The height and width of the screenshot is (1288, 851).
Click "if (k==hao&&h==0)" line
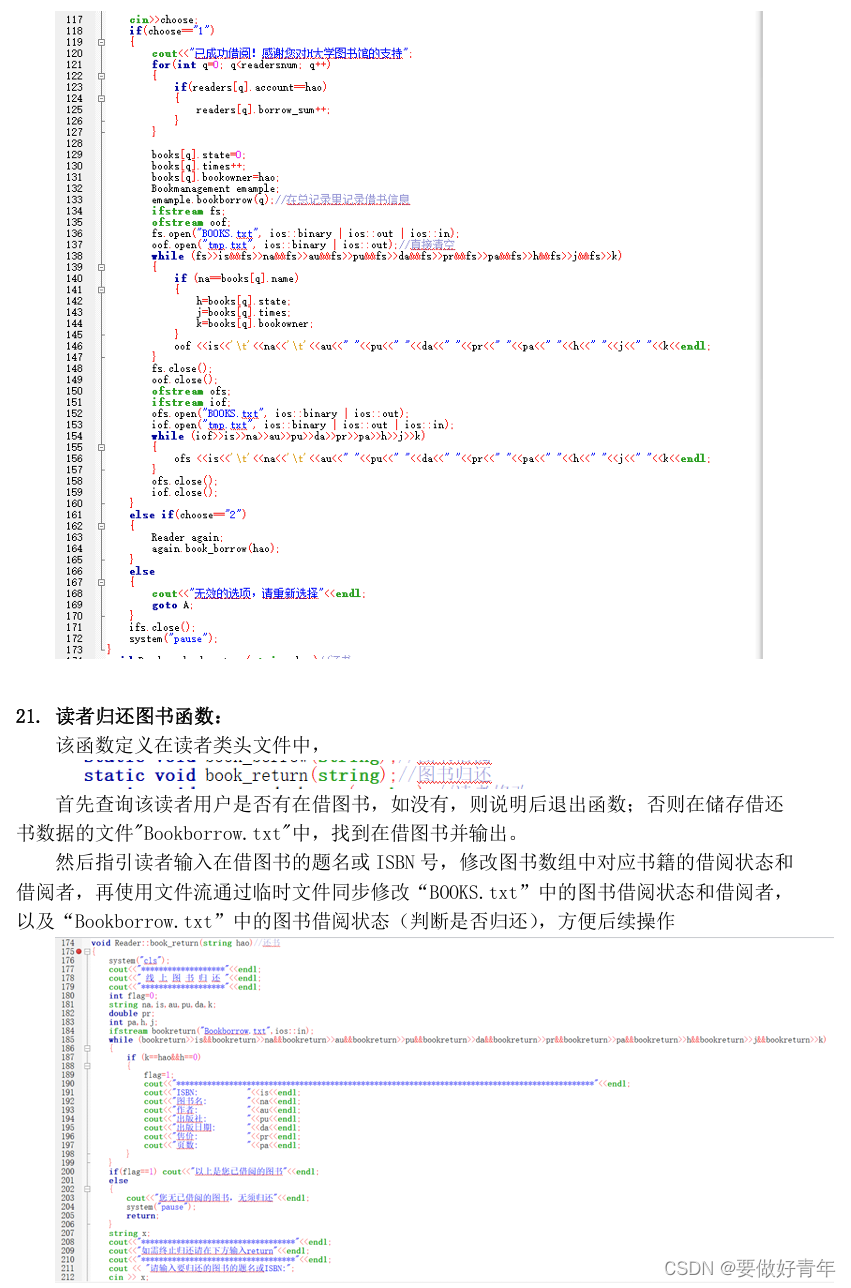pos(163,1057)
